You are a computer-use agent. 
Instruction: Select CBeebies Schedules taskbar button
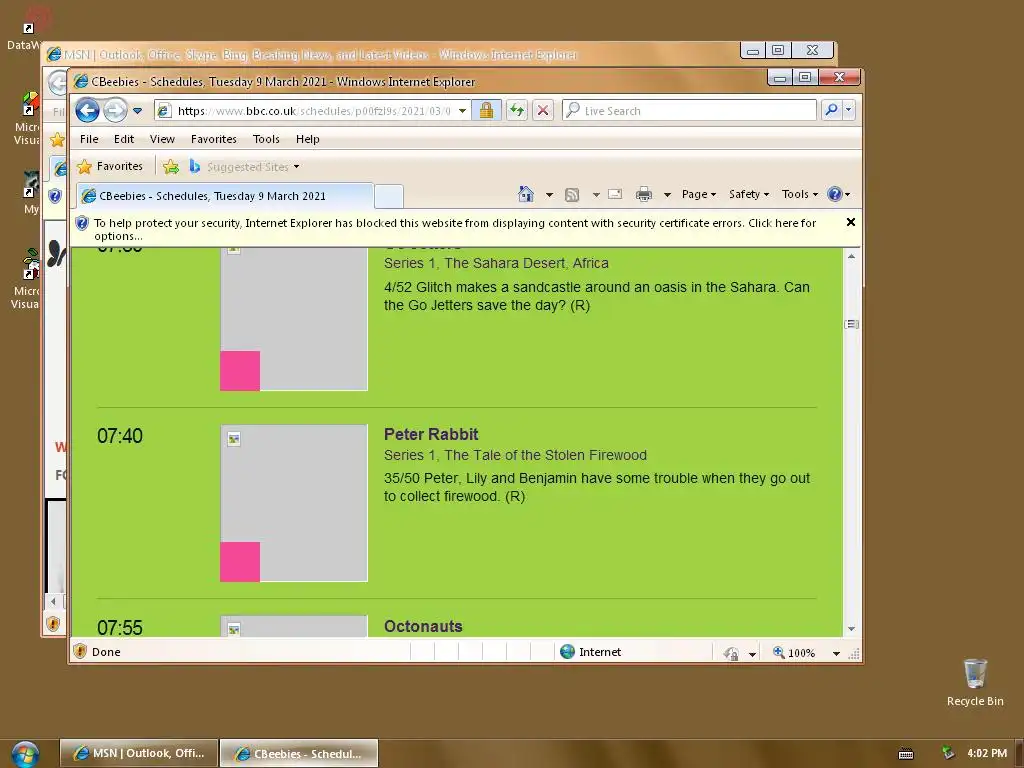(x=298, y=753)
